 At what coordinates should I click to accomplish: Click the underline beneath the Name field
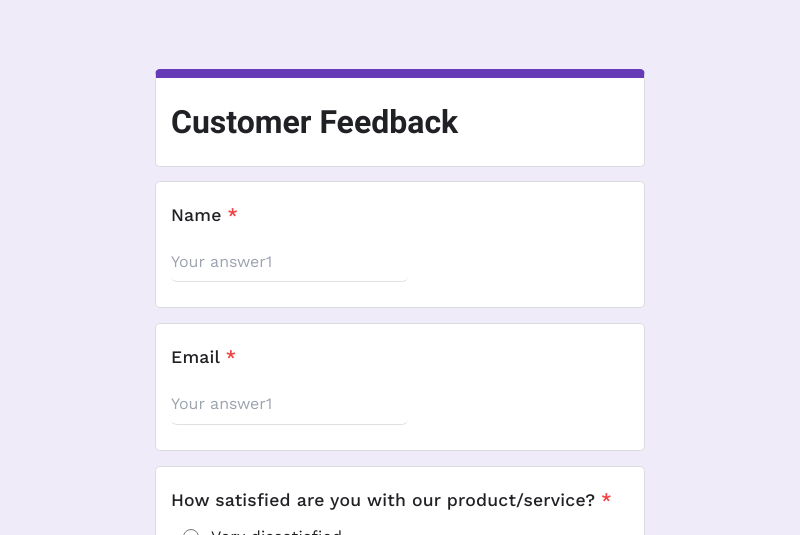tap(288, 281)
